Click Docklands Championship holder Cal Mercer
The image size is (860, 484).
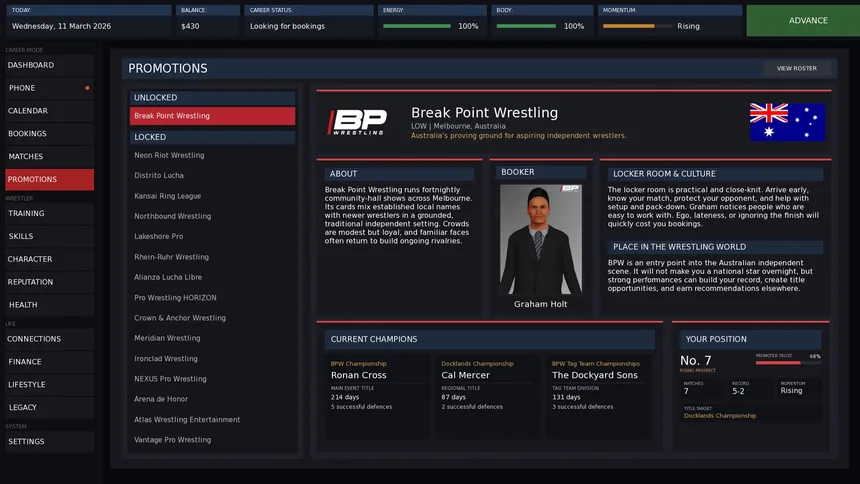[465, 375]
